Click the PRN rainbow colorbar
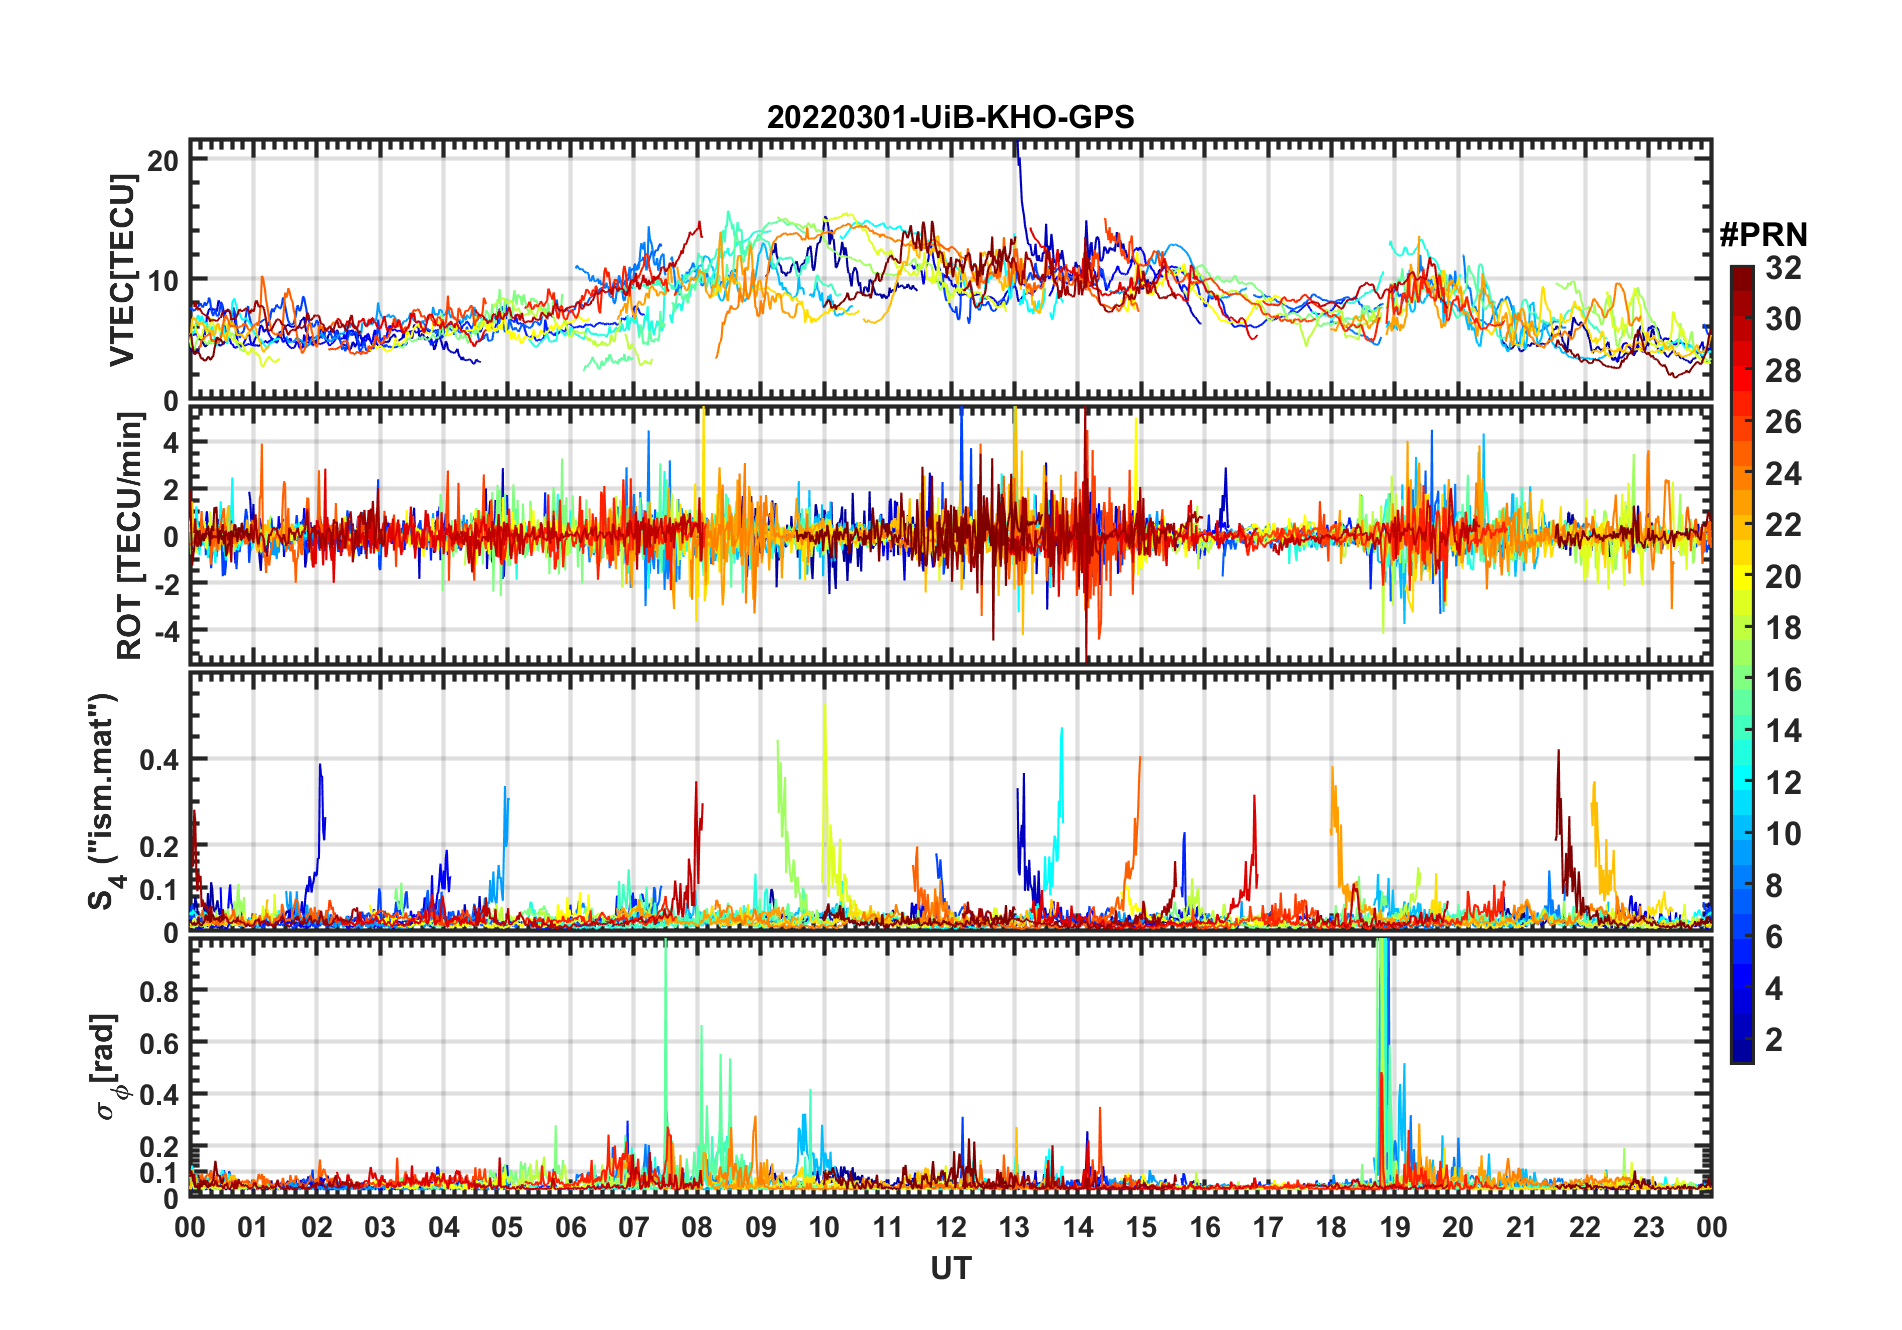 (x=1742, y=664)
